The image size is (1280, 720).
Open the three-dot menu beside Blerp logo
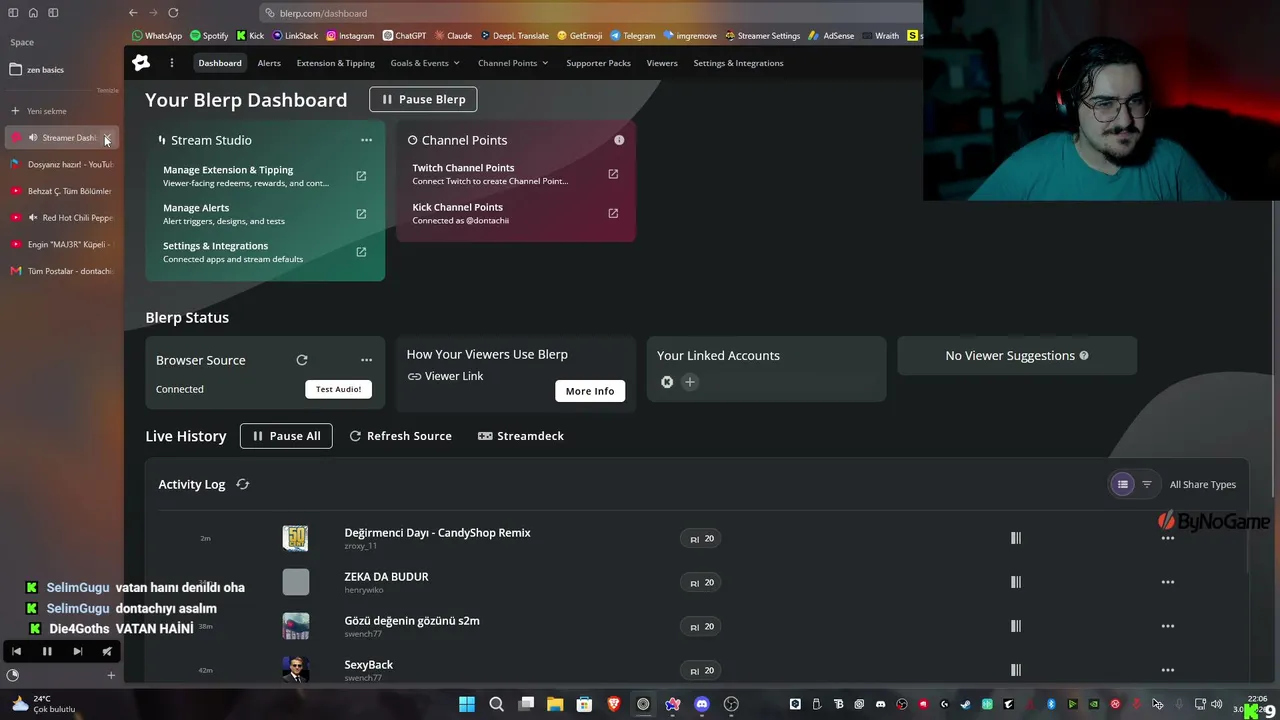172,63
